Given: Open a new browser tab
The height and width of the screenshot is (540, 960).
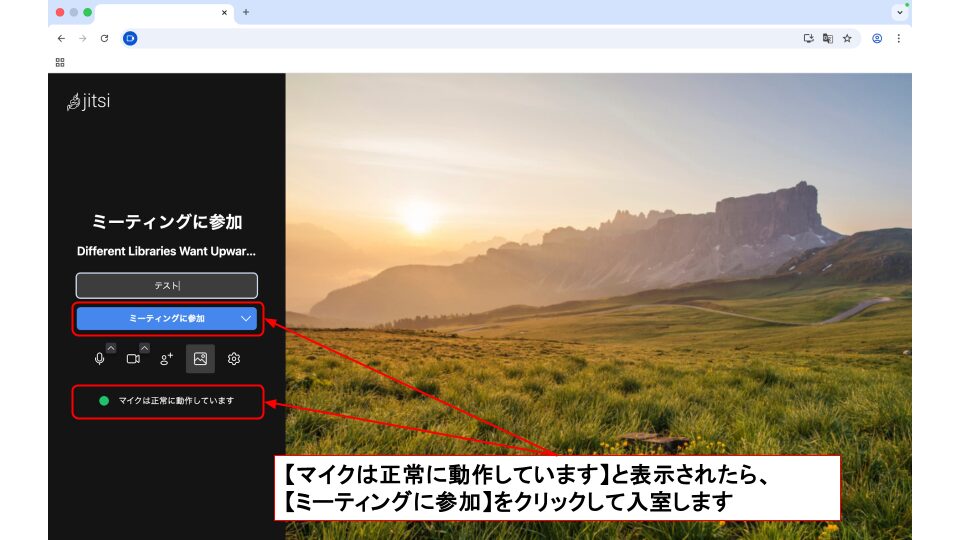Looking at the screenshot, I should 246,12.
